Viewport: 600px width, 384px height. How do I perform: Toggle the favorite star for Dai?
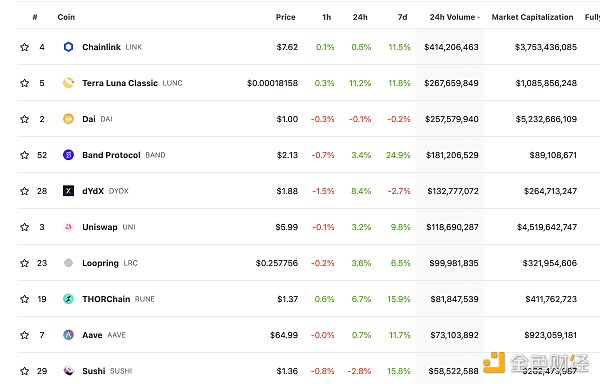tap(24, 119)
